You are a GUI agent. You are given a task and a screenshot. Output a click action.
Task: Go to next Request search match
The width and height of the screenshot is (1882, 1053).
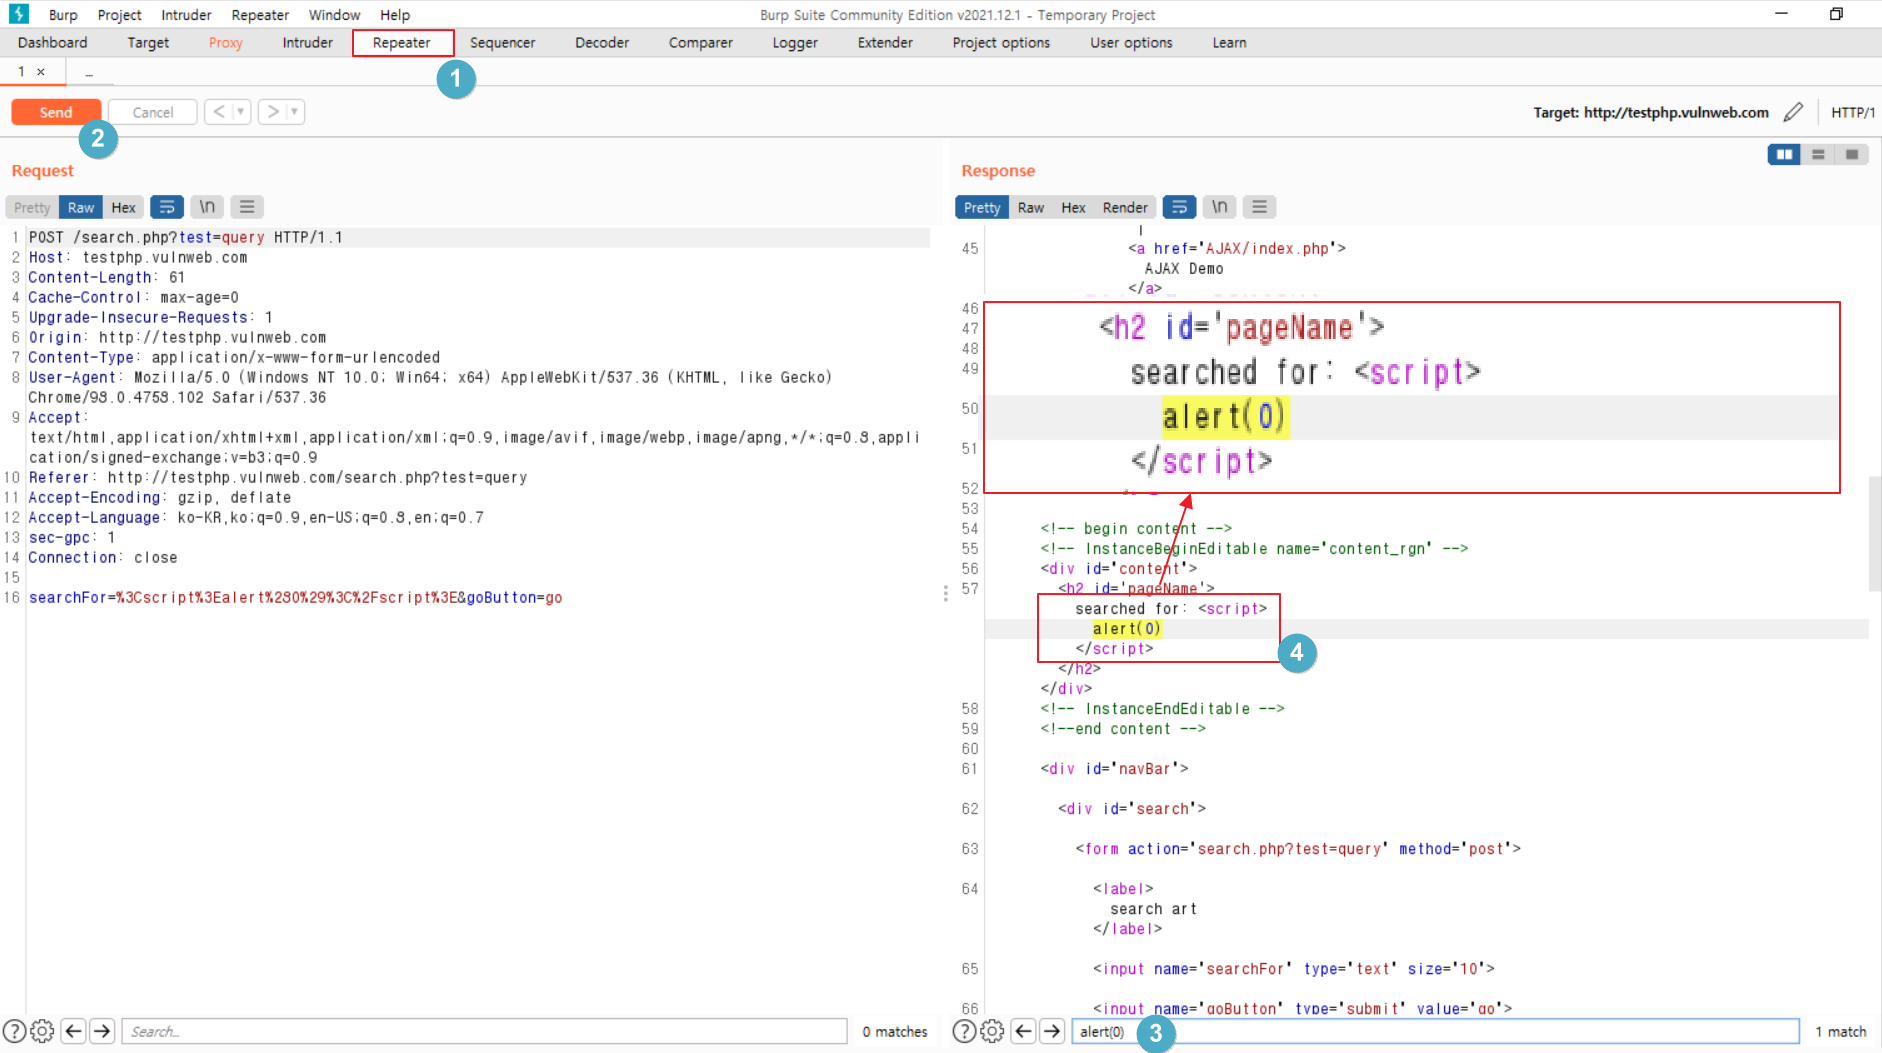(102, 1031)
